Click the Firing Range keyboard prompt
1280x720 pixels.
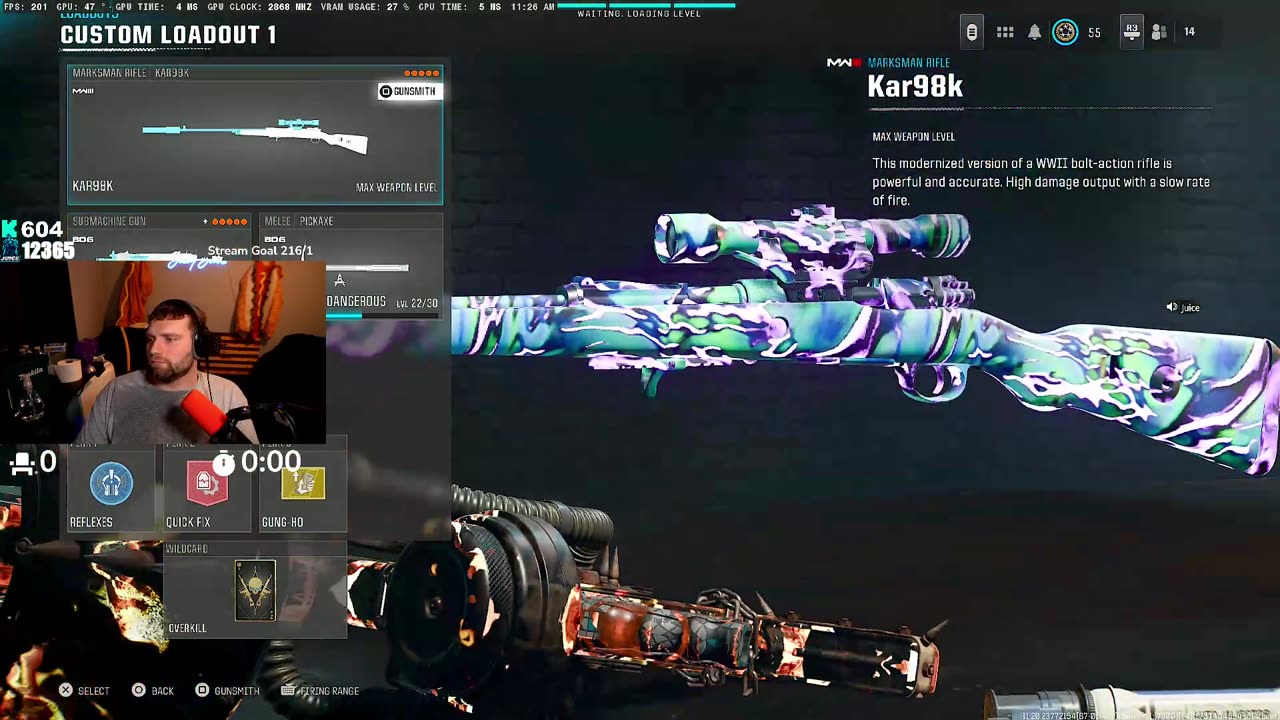320,691
